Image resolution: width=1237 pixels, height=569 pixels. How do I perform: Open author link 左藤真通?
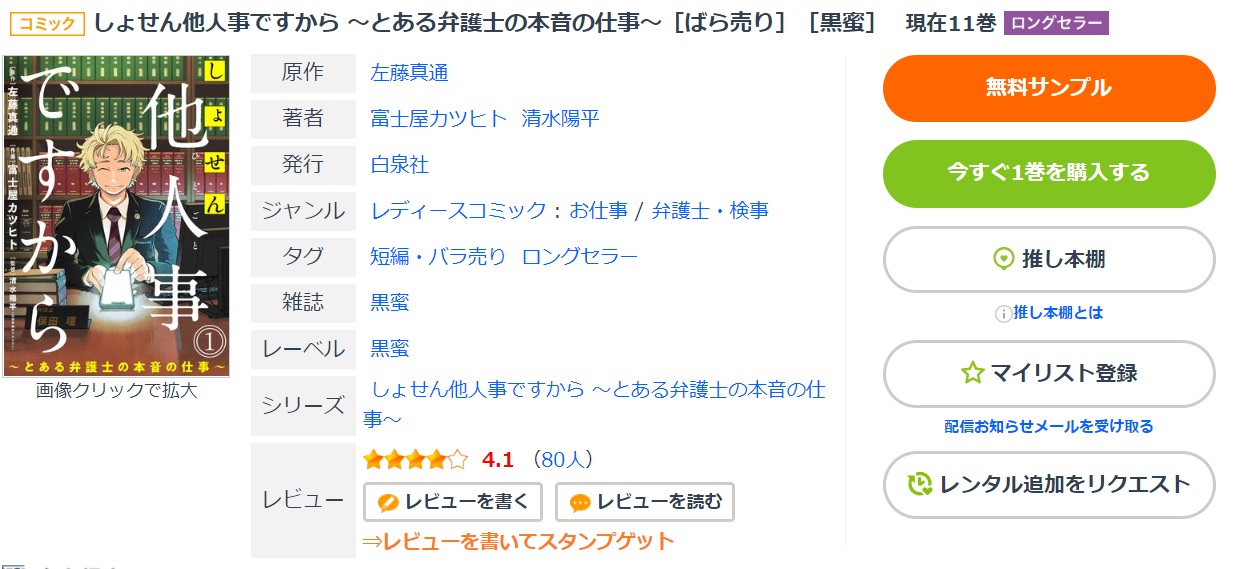click(409, 73)
